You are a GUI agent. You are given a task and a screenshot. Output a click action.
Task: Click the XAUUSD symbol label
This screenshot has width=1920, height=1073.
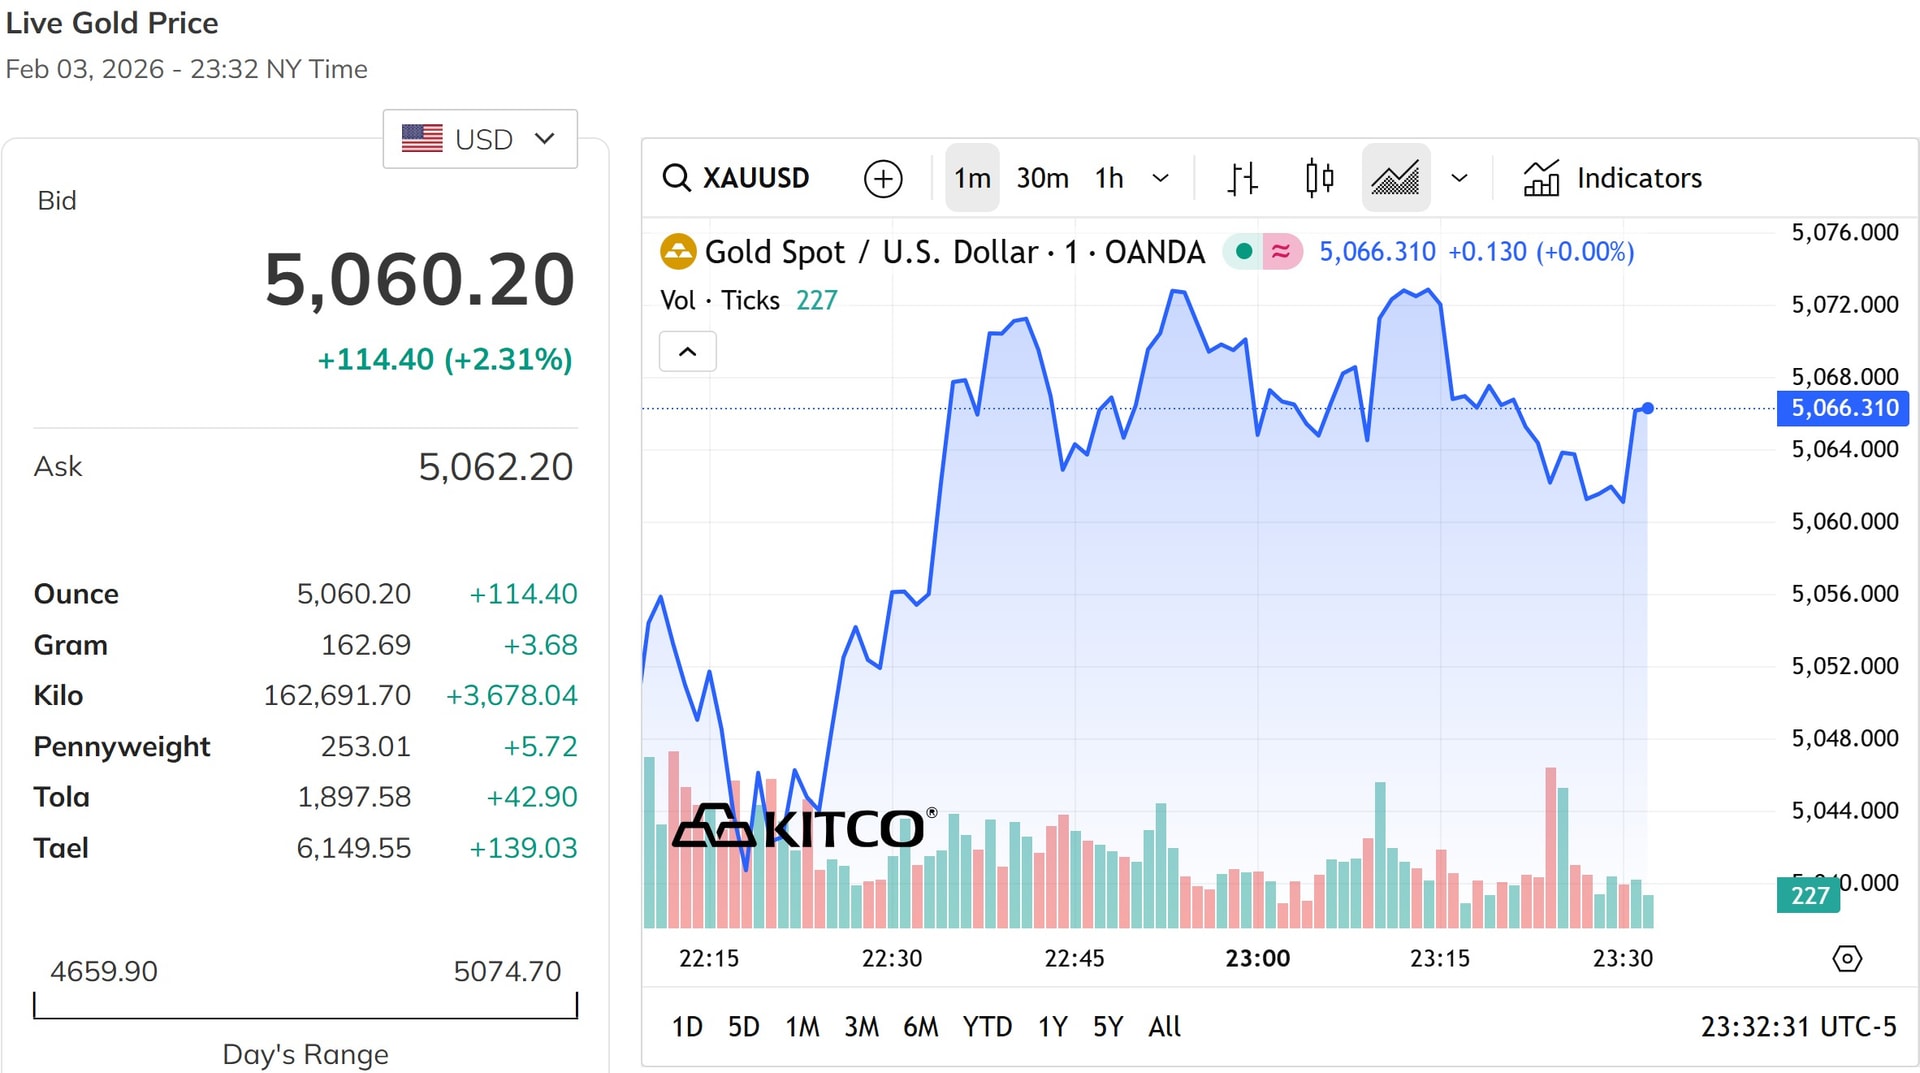tap(756, 177)
